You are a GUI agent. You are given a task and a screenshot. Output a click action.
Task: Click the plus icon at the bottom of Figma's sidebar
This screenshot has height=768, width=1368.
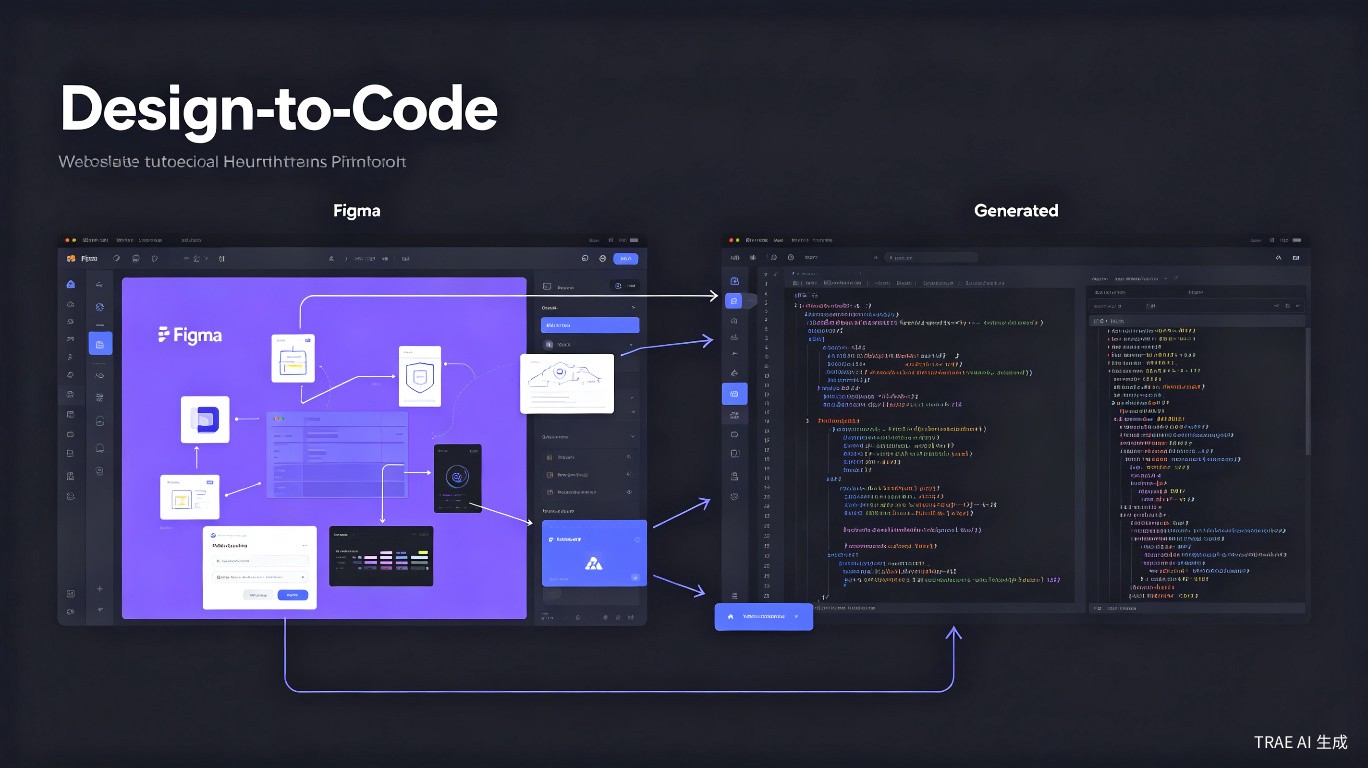pos(100,589)
